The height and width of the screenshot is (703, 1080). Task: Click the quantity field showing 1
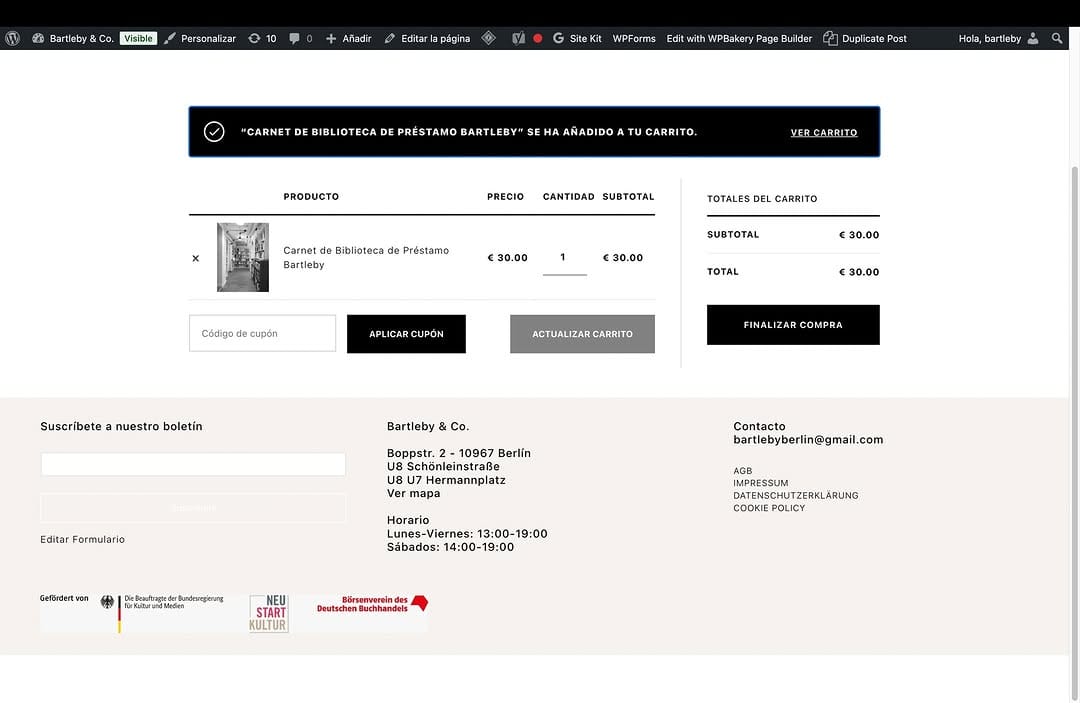click(564, 258)
